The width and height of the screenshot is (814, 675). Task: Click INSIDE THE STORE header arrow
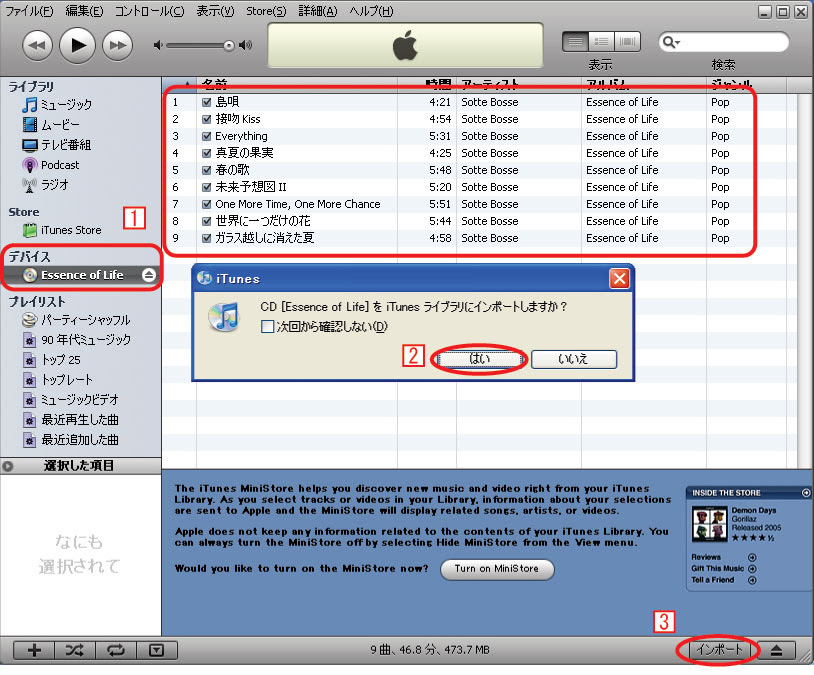point(806,493)
